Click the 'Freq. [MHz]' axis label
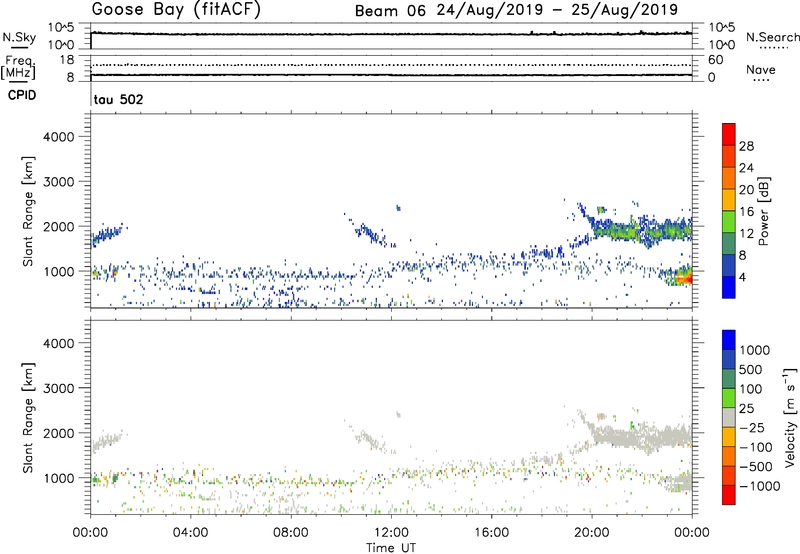This screenshot has width=800, height=554. [18, 67]
